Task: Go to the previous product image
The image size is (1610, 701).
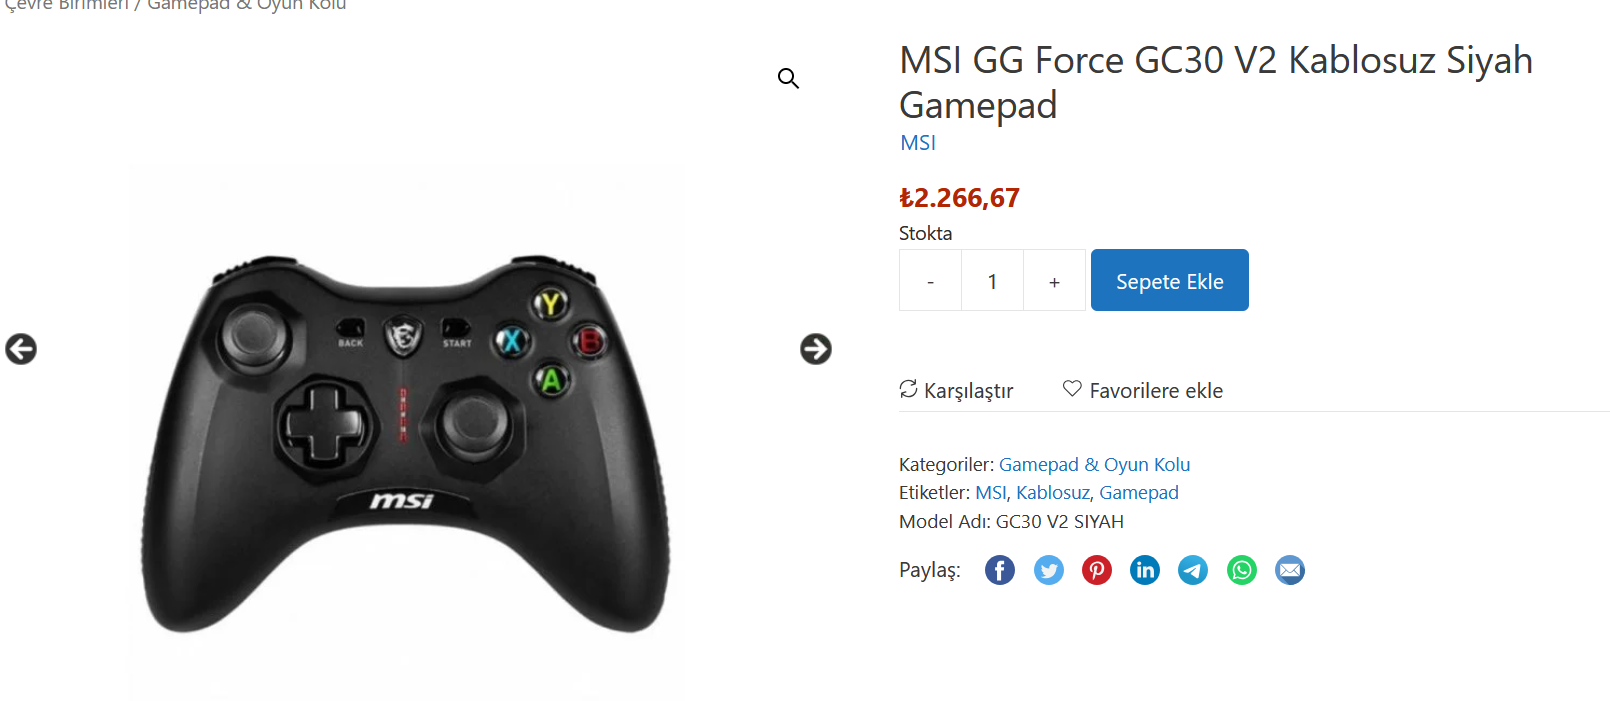Action: point(21,349)
